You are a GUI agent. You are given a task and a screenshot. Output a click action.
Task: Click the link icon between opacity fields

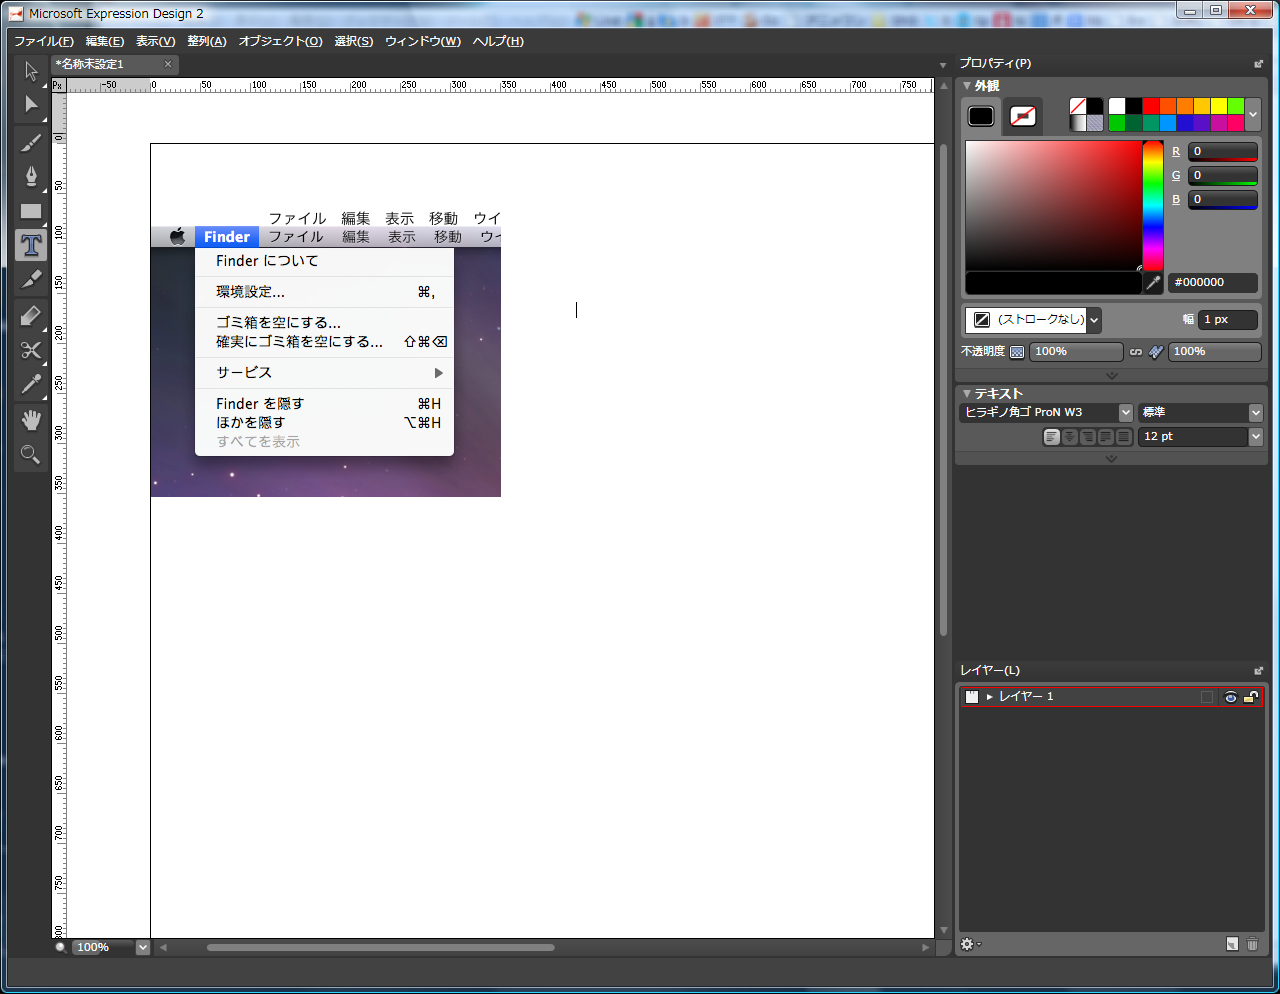(x=1136, y=352)
